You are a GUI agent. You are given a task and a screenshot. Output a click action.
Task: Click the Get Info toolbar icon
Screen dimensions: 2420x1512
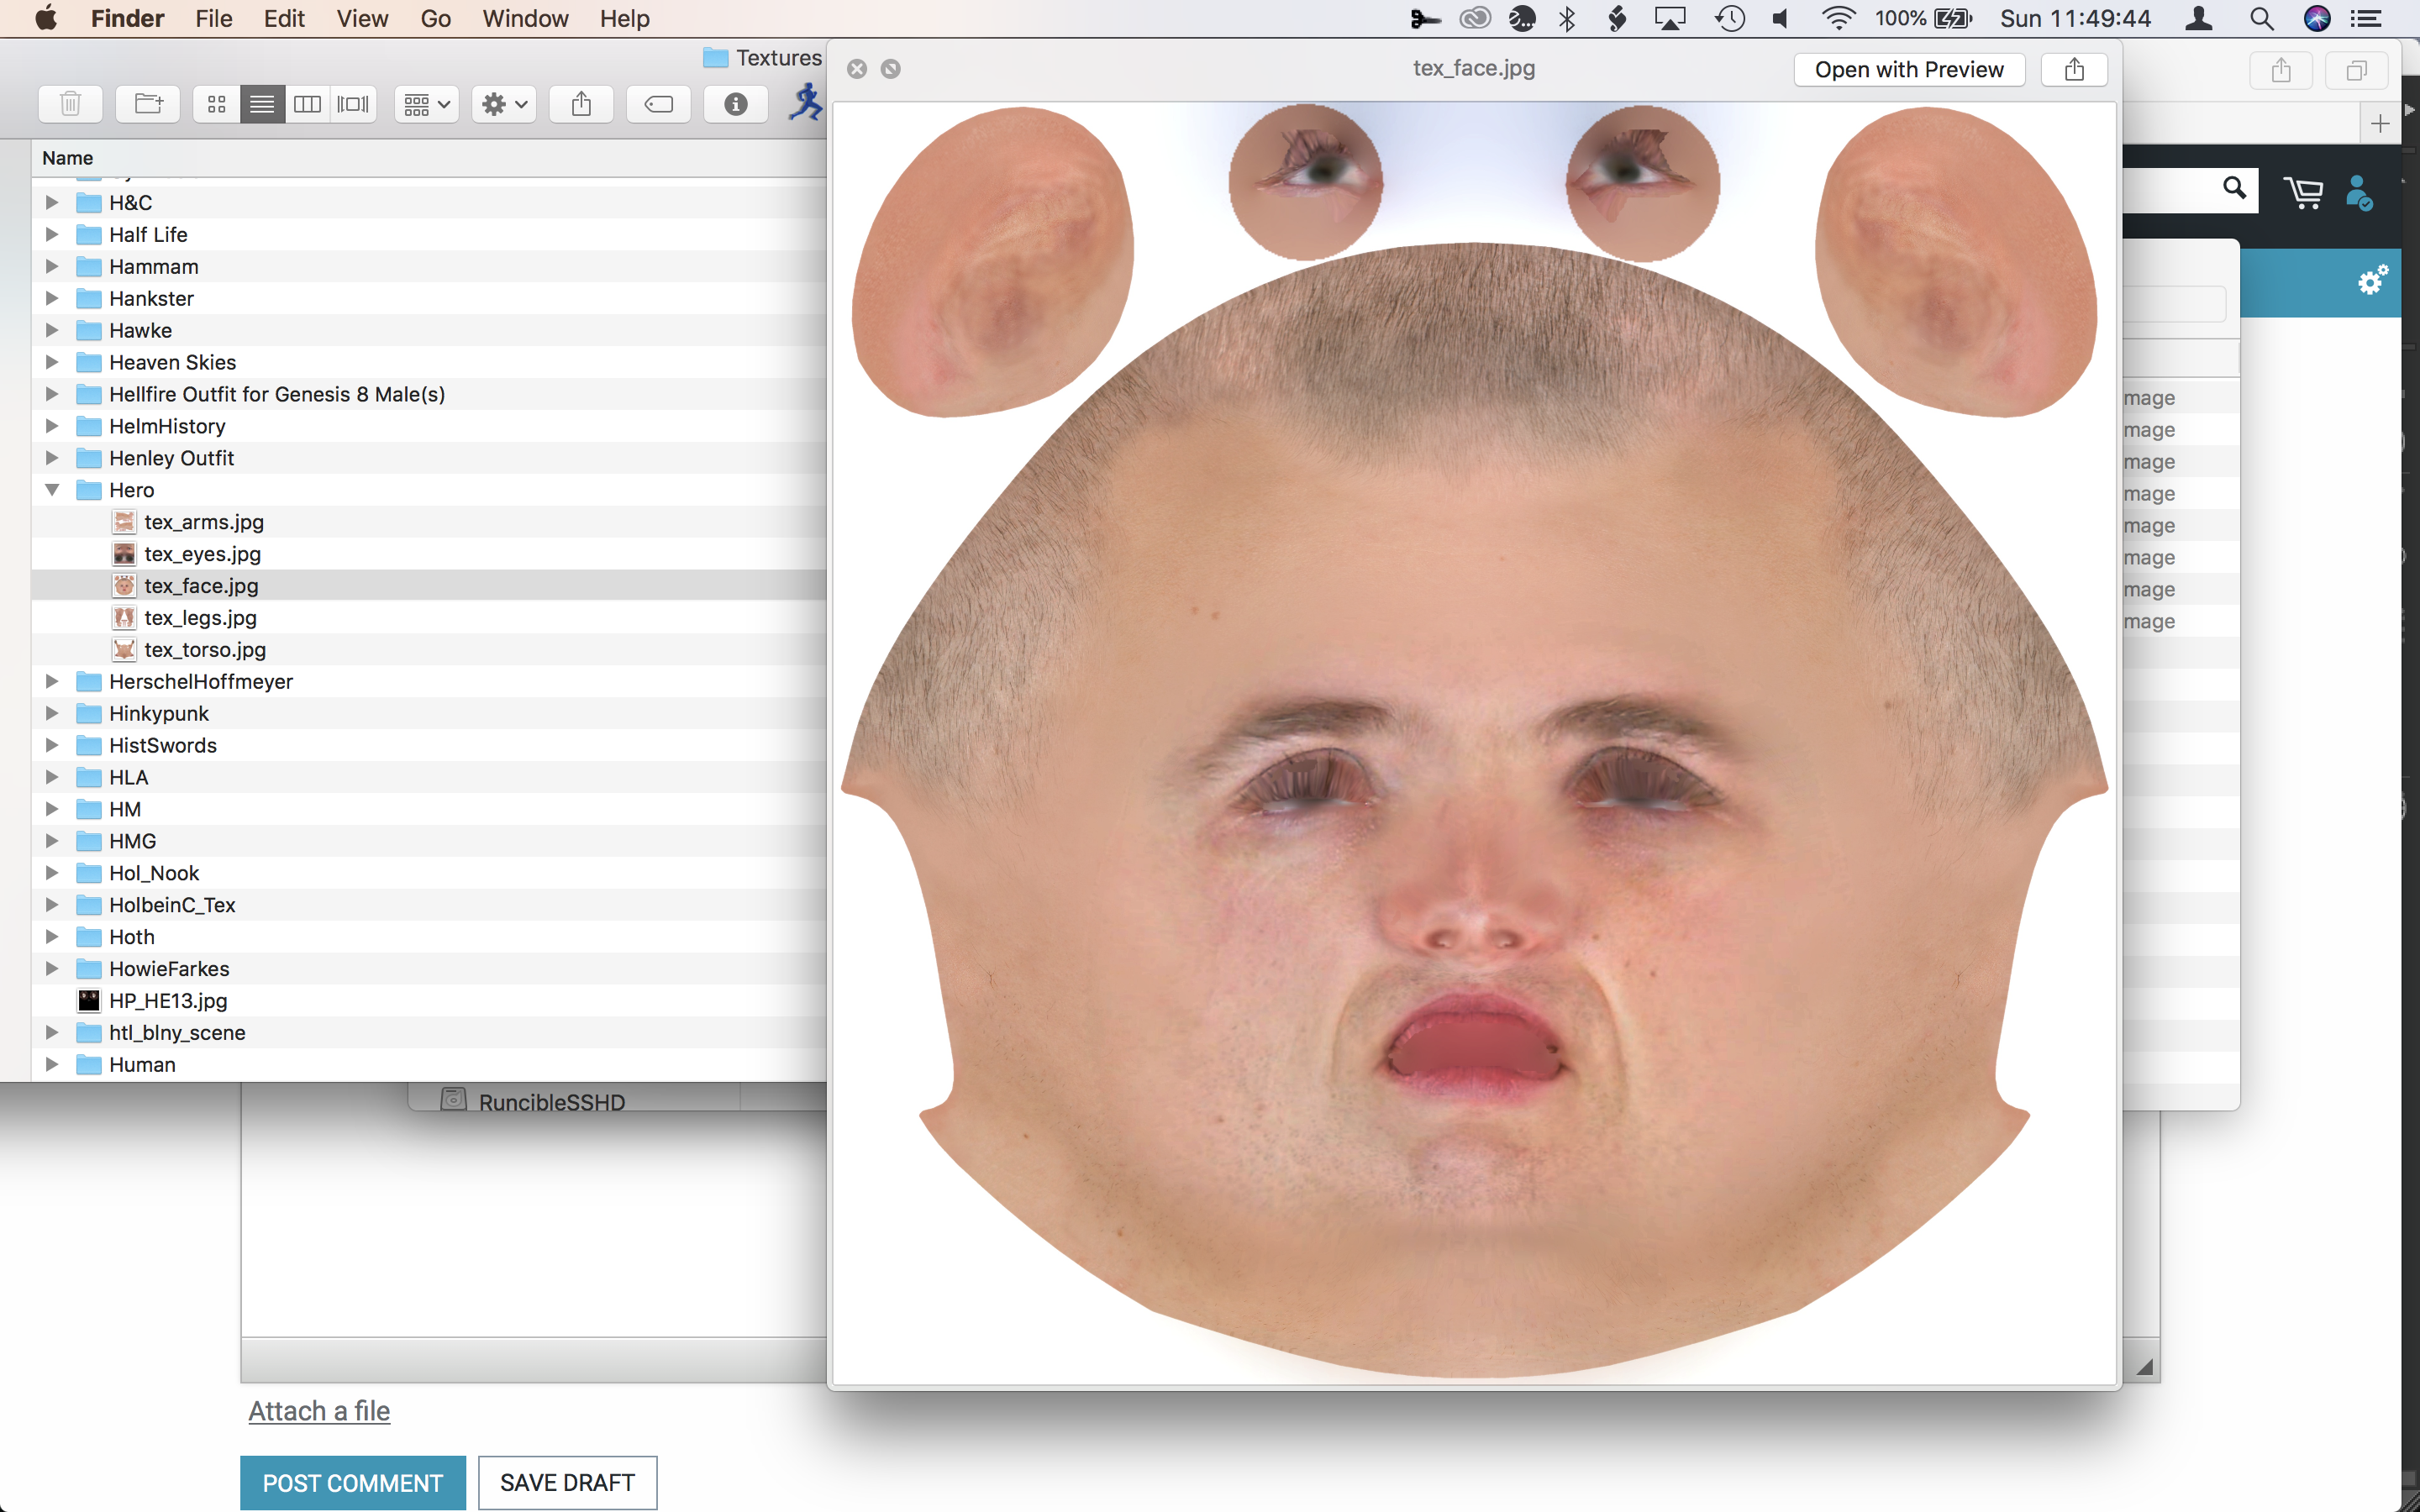735,104
